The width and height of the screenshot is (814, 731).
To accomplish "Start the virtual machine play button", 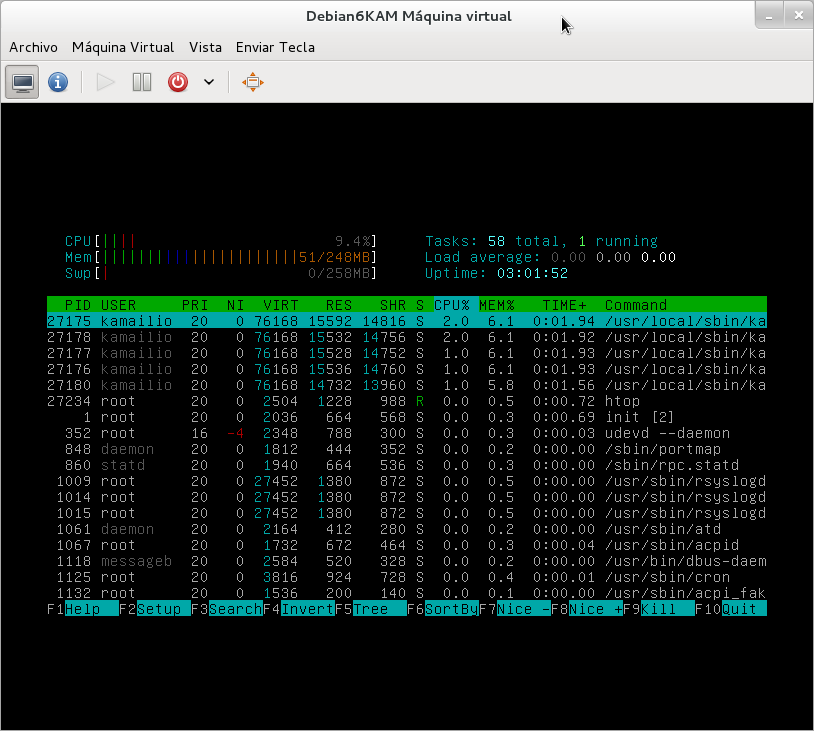I will tap(105, 82).
